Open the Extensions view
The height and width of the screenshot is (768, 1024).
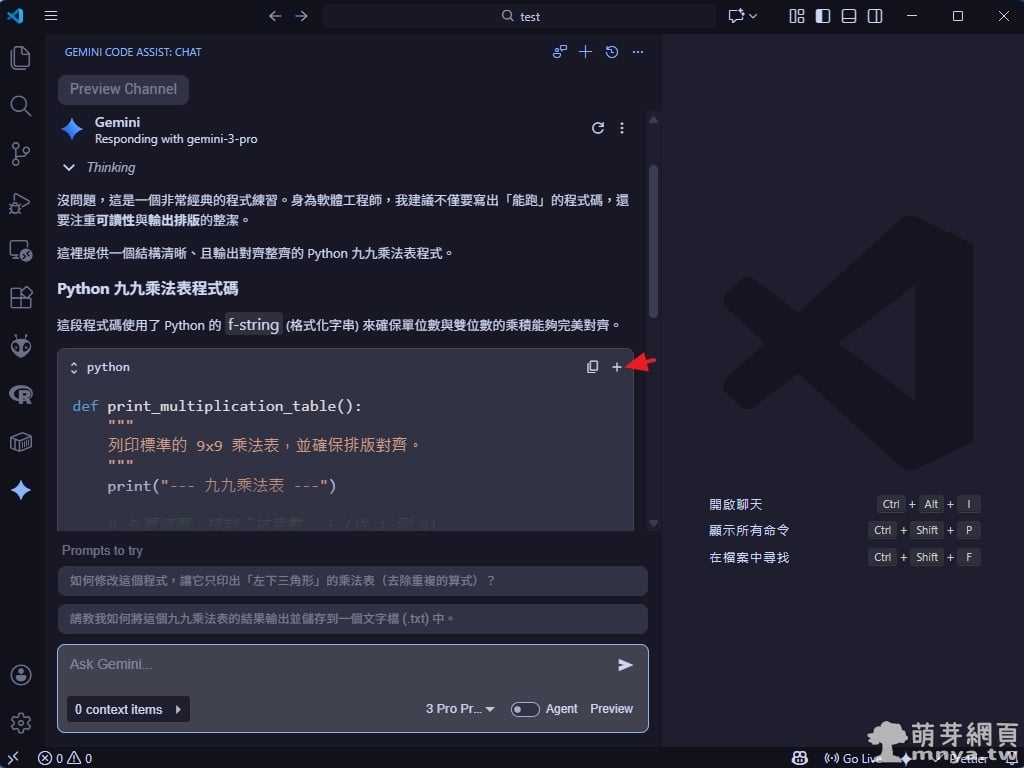point(21,298)
